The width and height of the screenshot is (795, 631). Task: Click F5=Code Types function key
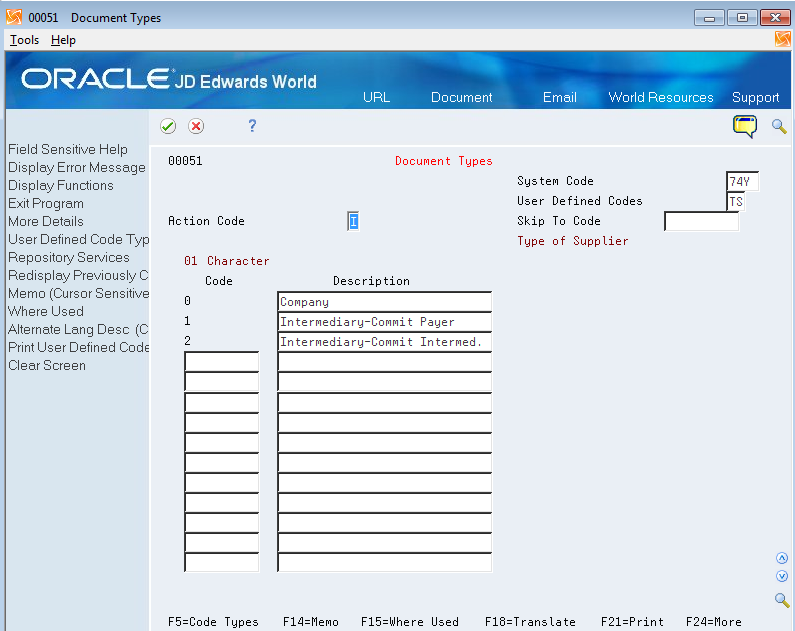pyautogui.click(x=213, y=622)
